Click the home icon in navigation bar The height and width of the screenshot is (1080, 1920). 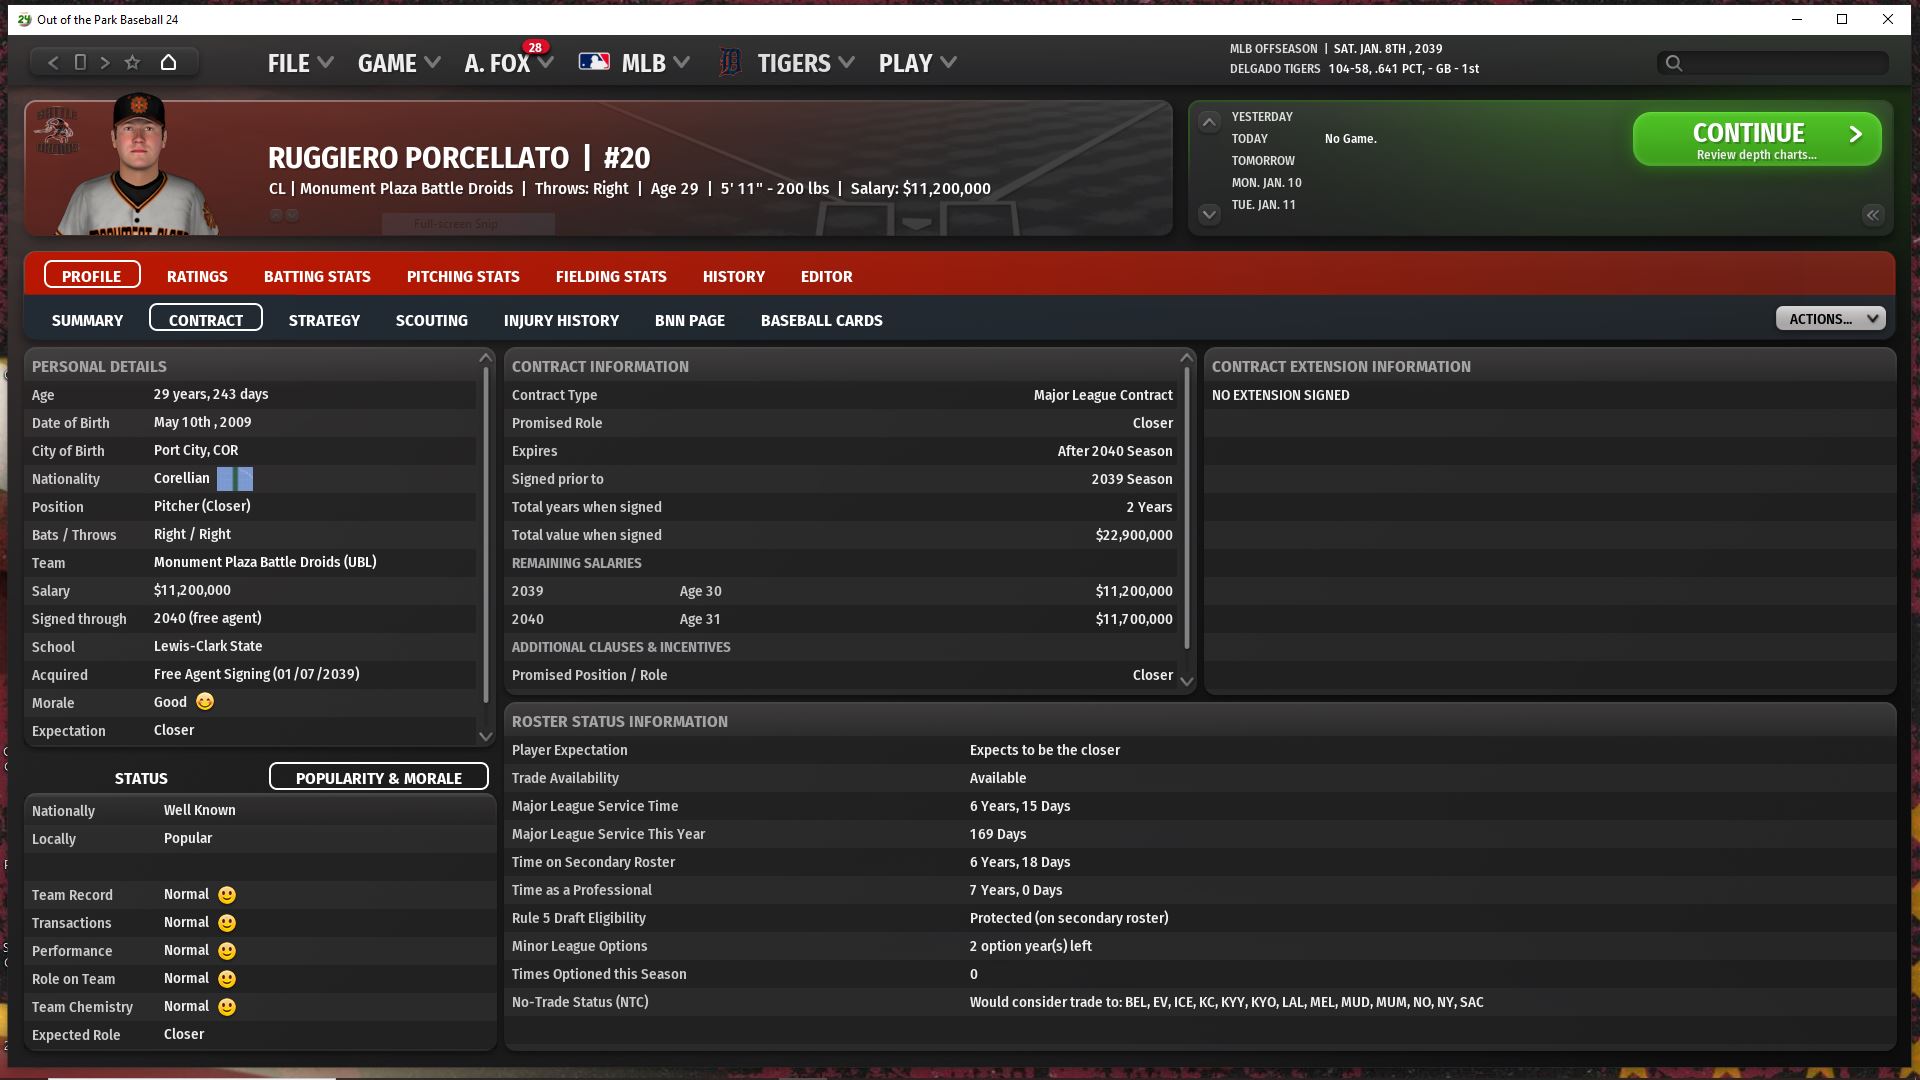pos(168,62)
